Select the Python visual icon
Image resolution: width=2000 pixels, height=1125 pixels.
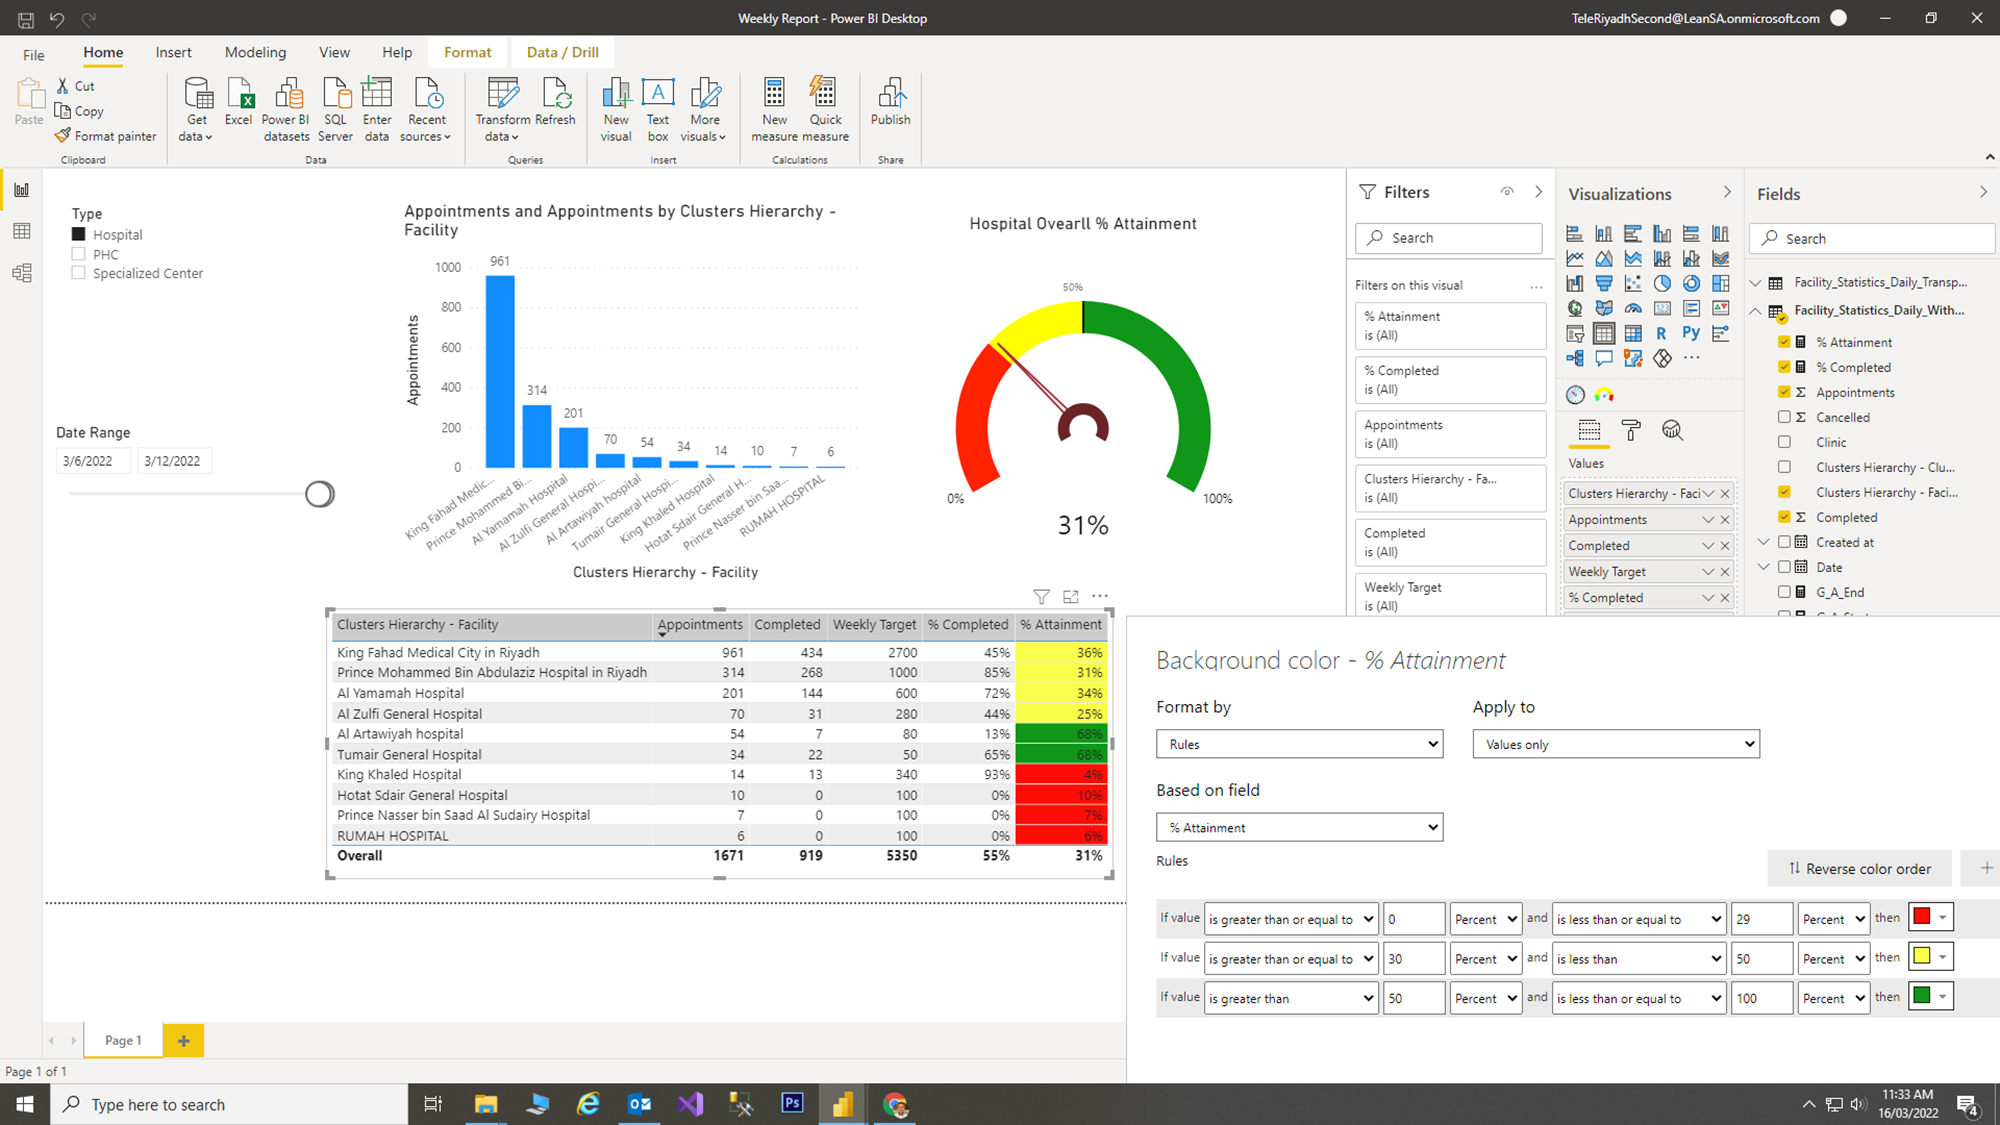(1691, 333)
